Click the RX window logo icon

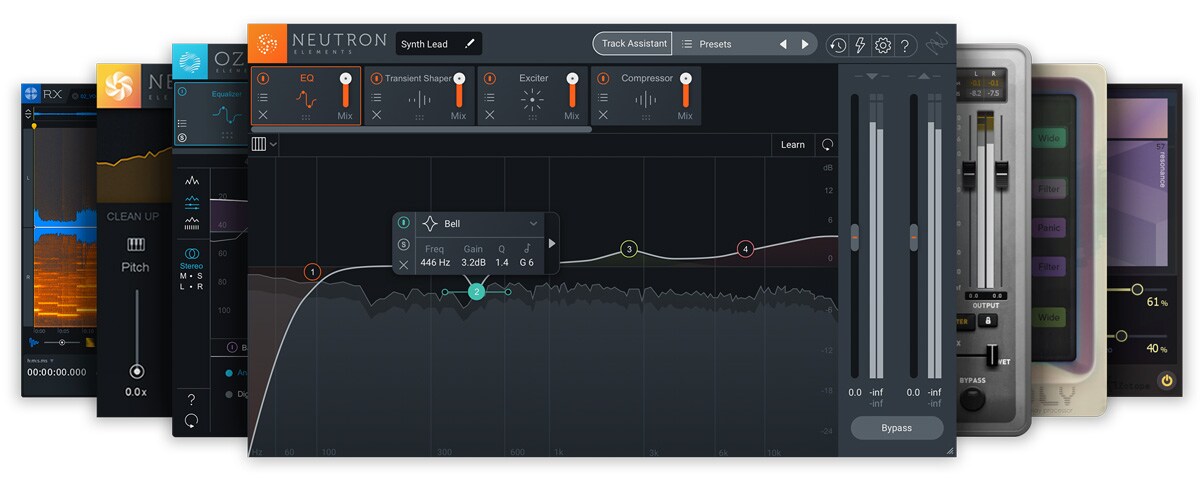pyautogui.click(x=31, y=95)
